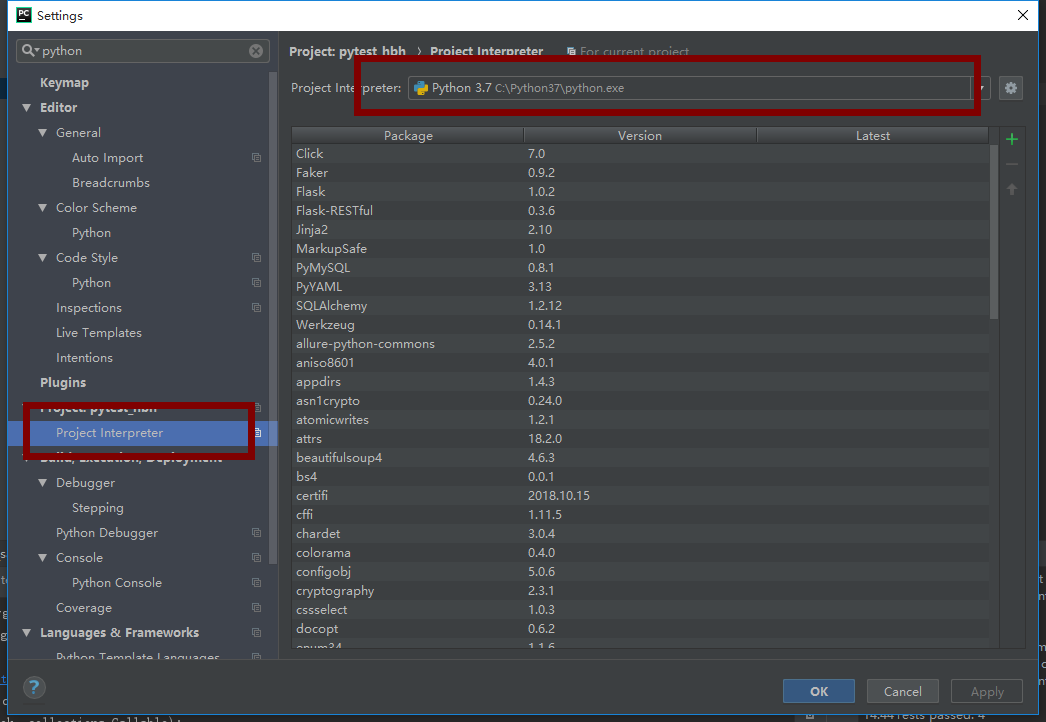Focus the python search input field

(144, 51)
